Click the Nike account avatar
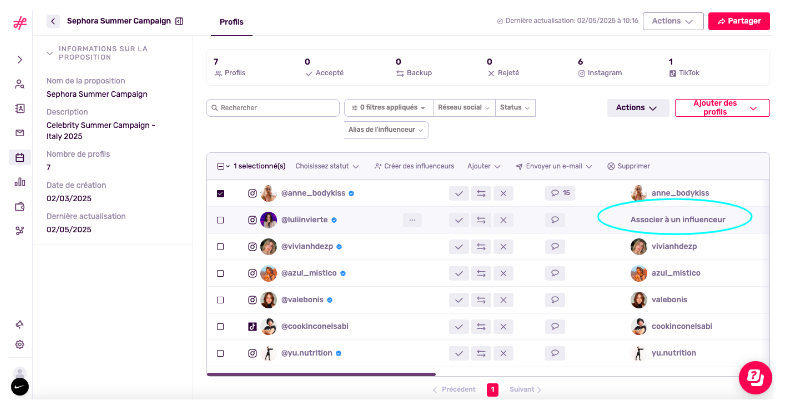This screenshot has height=409, width=790. (20, 387)
